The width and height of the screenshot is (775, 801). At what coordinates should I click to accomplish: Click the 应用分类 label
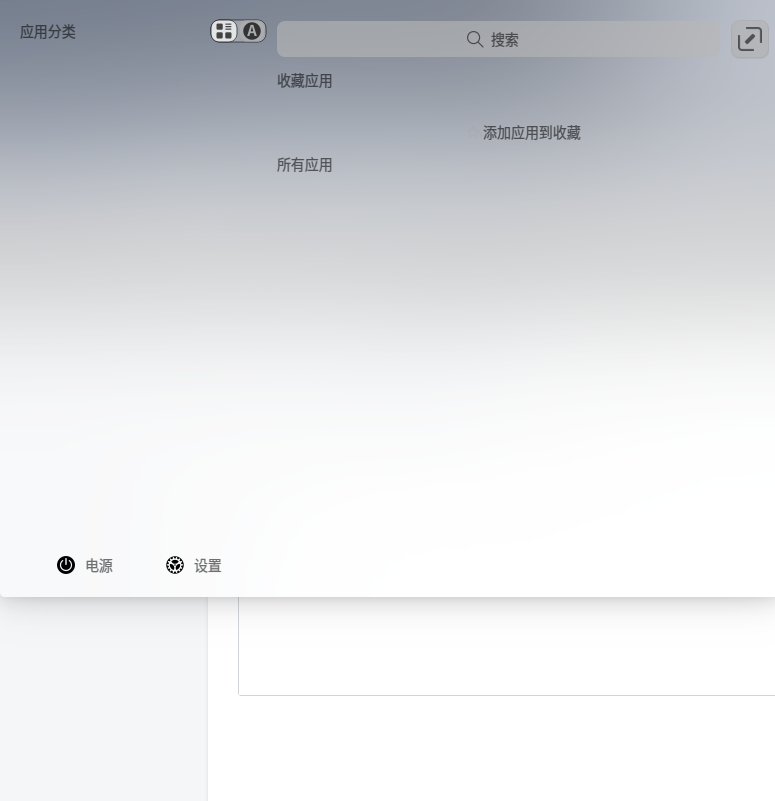(48, 32)
